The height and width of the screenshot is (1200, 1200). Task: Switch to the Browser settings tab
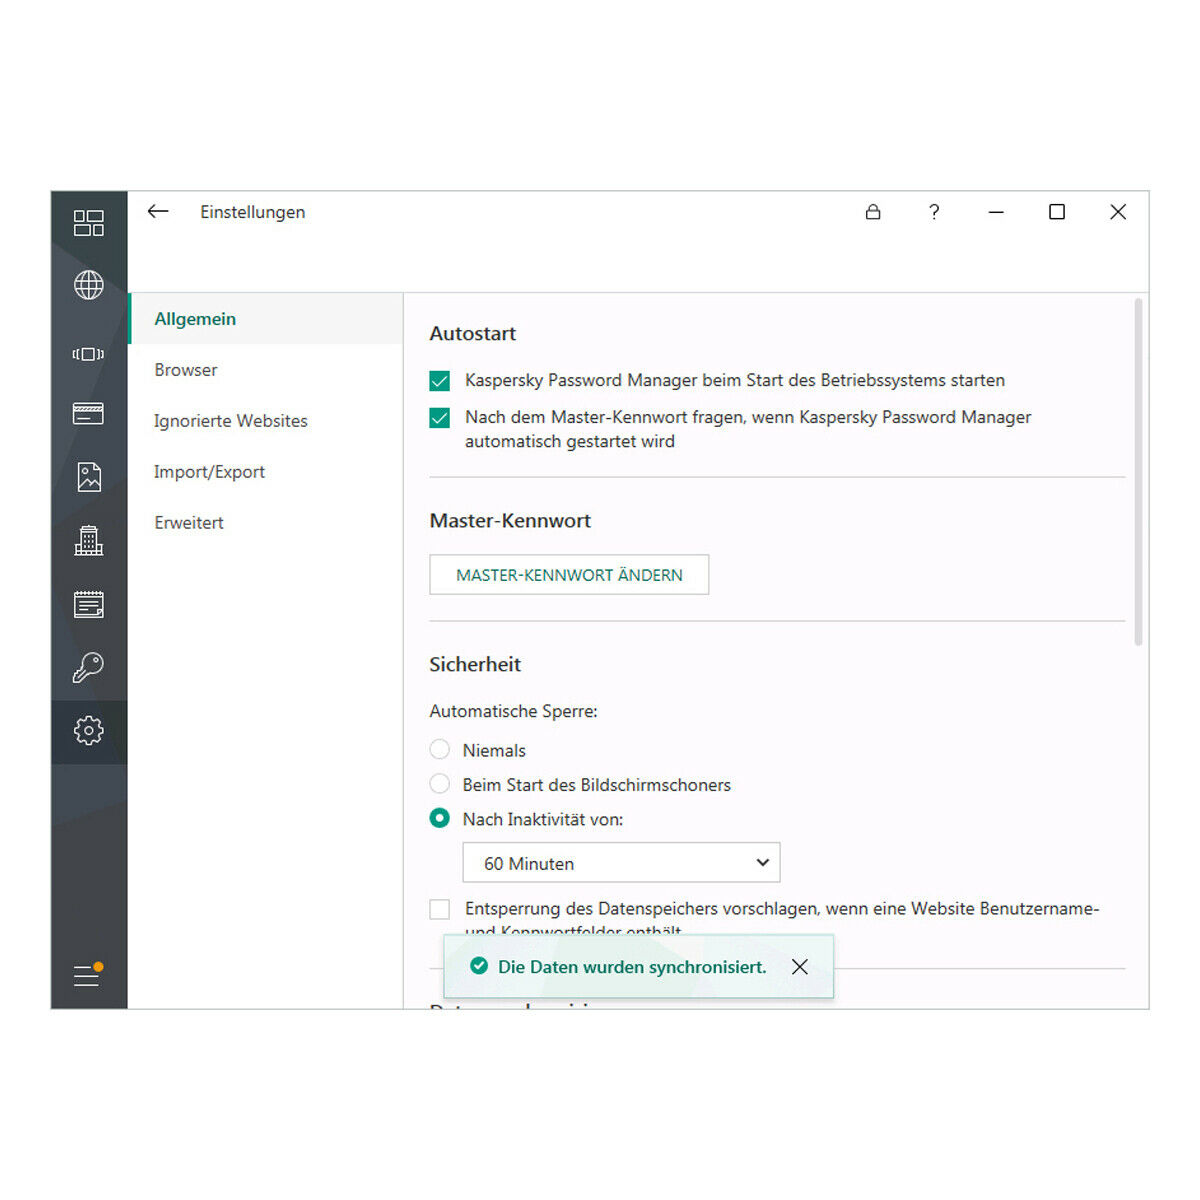coord(186,370)
